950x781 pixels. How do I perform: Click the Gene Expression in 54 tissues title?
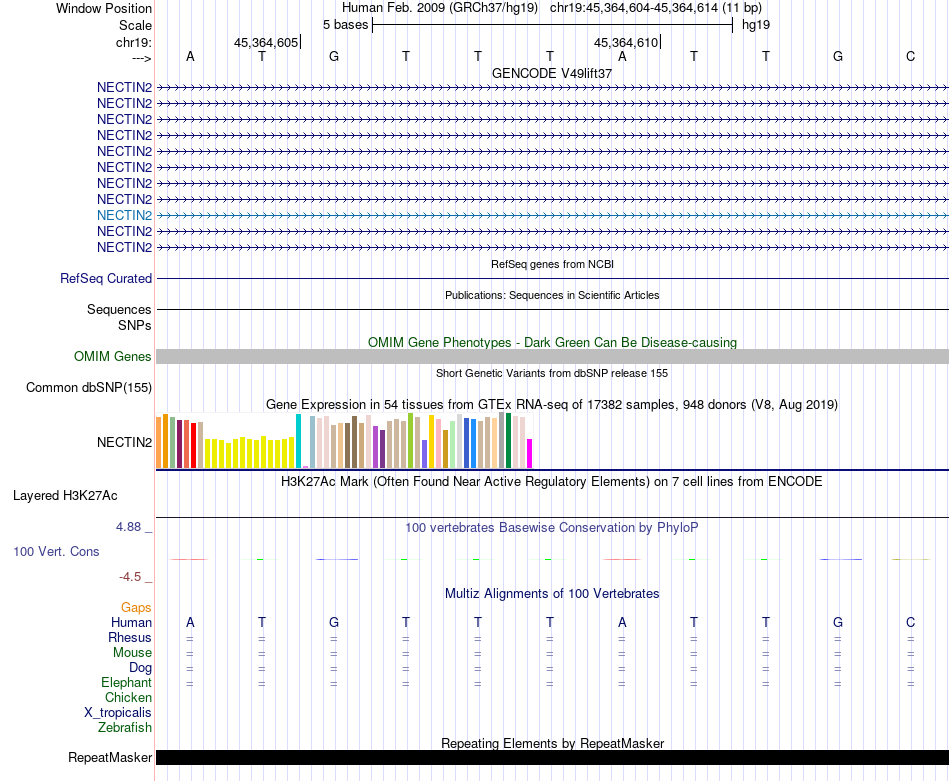[x=552, y=404]
